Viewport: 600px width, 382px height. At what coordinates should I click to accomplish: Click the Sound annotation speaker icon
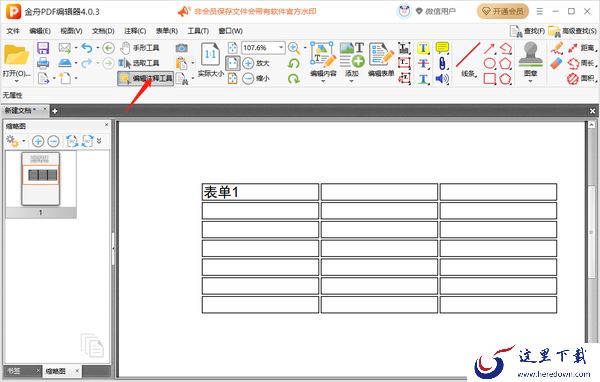[442, 79]
